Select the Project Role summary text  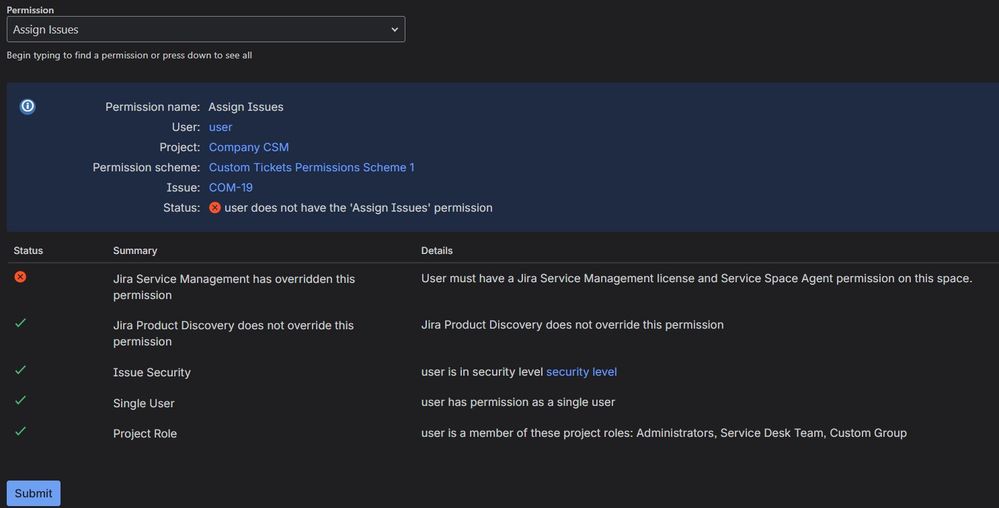point(145,433)
